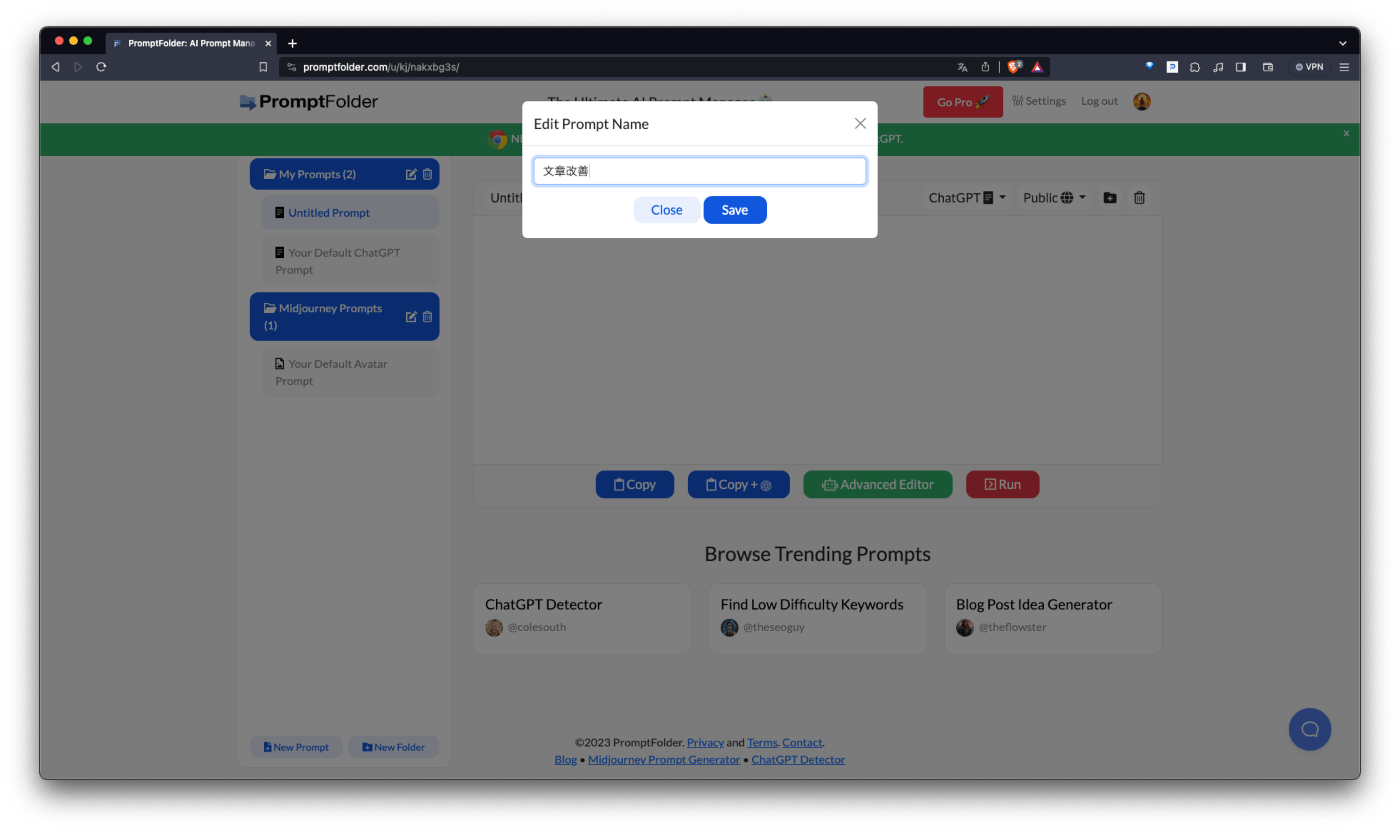This screenshot has width=1400, height=832.
Task: Open the Privacy link in footer
Action: (x=705, y=742)
